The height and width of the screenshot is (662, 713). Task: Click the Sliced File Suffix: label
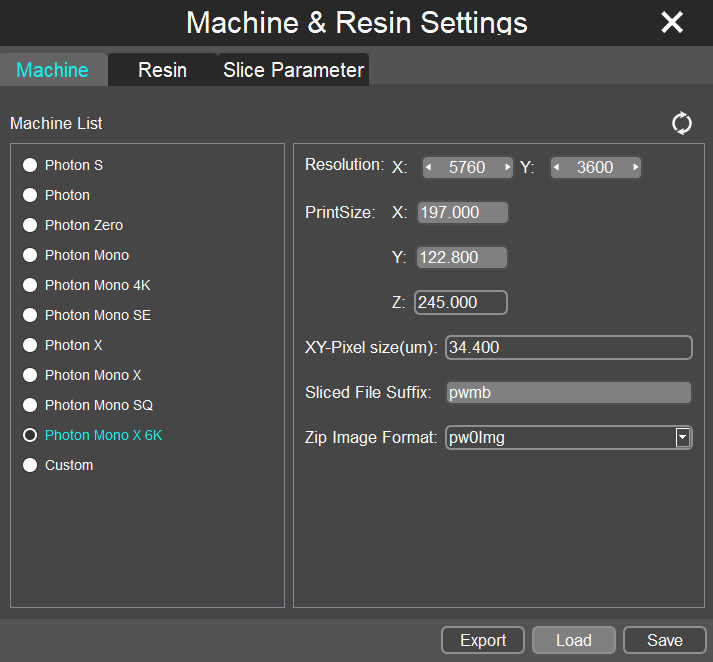(368, 392)
